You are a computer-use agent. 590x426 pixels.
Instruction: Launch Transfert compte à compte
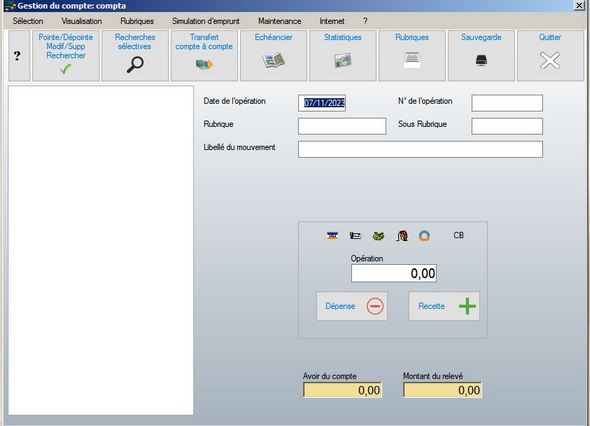click(x=204, y=56)
